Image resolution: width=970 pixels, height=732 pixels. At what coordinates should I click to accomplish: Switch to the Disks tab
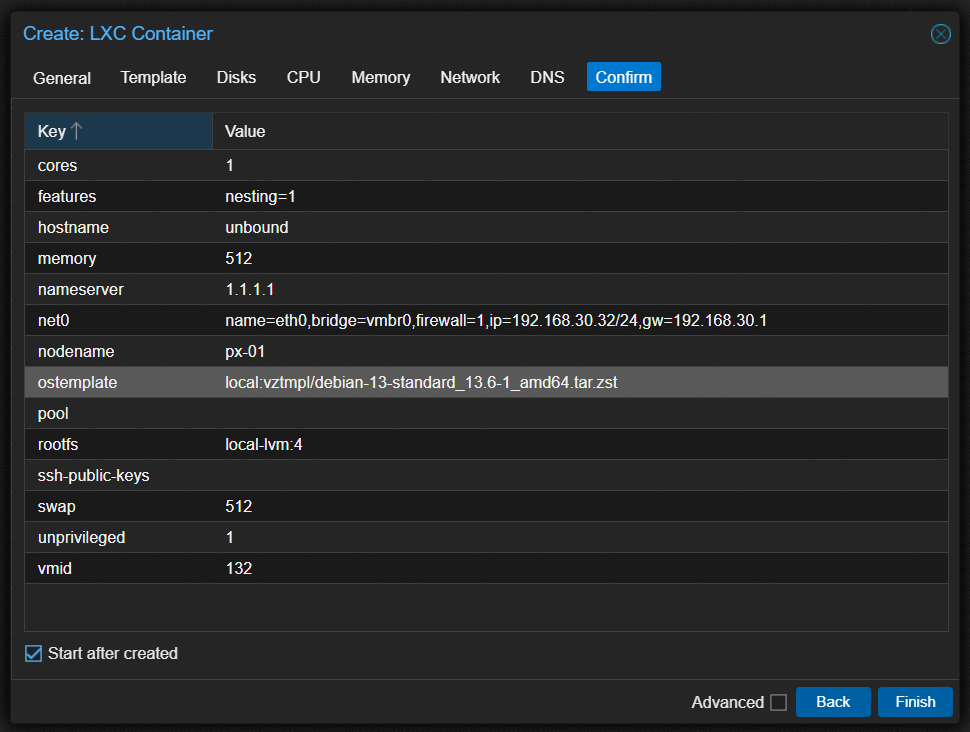click(236, 77)
